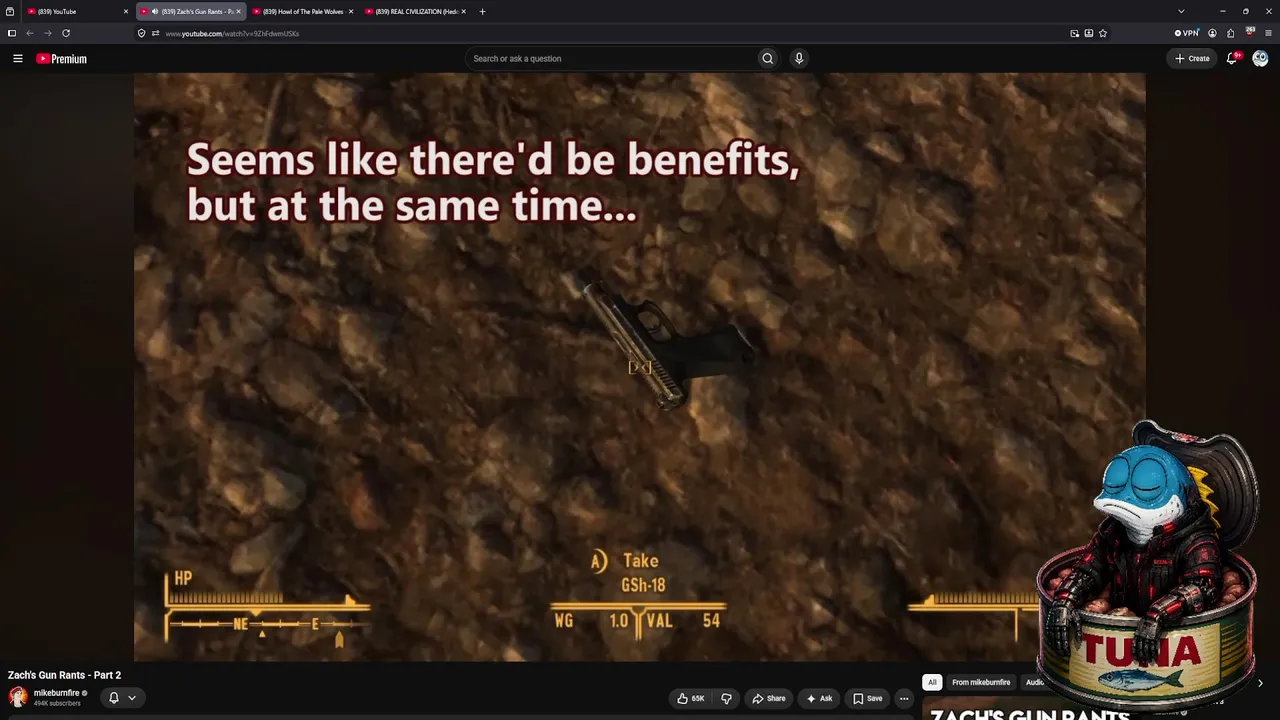The width and height of the screenshot is (1280, 720).
Task: Go to YouTube Premium home logo
Action: pyautogui.click(x=61, y=59)
